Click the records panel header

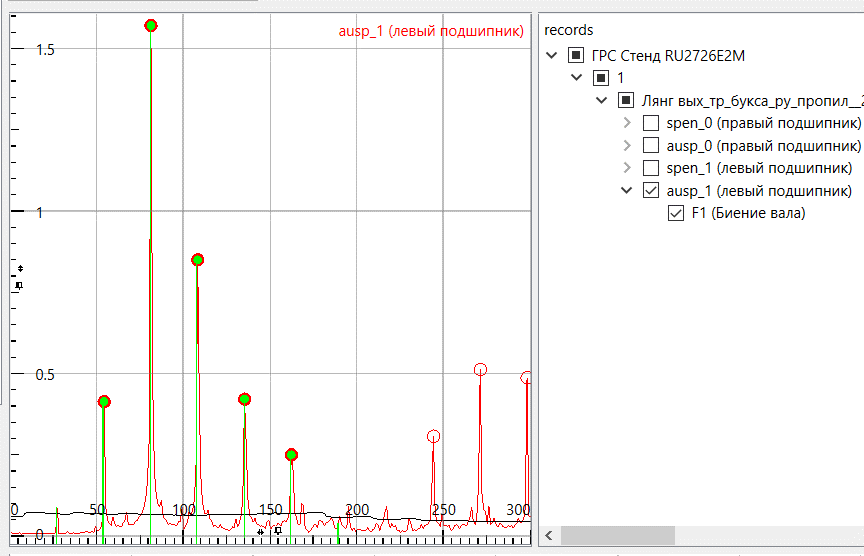point(569,30)
